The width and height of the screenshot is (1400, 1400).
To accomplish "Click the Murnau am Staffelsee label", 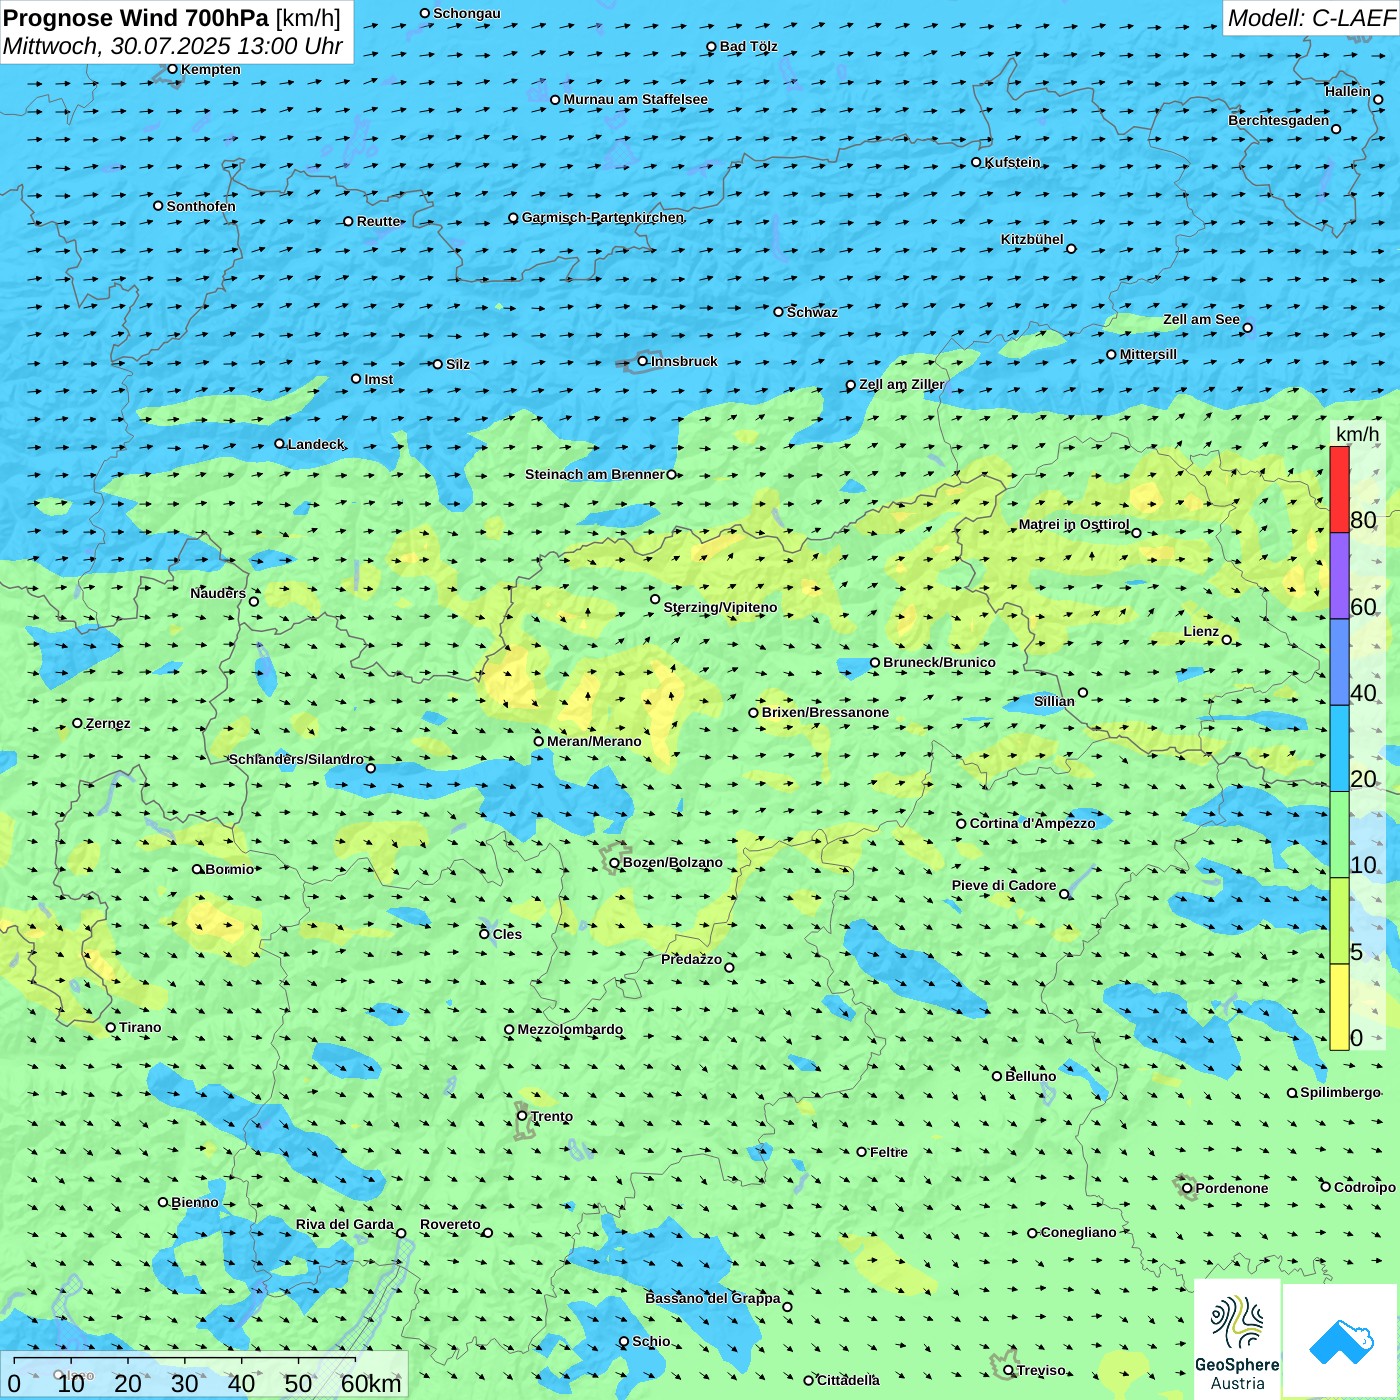I will (635, 99).
